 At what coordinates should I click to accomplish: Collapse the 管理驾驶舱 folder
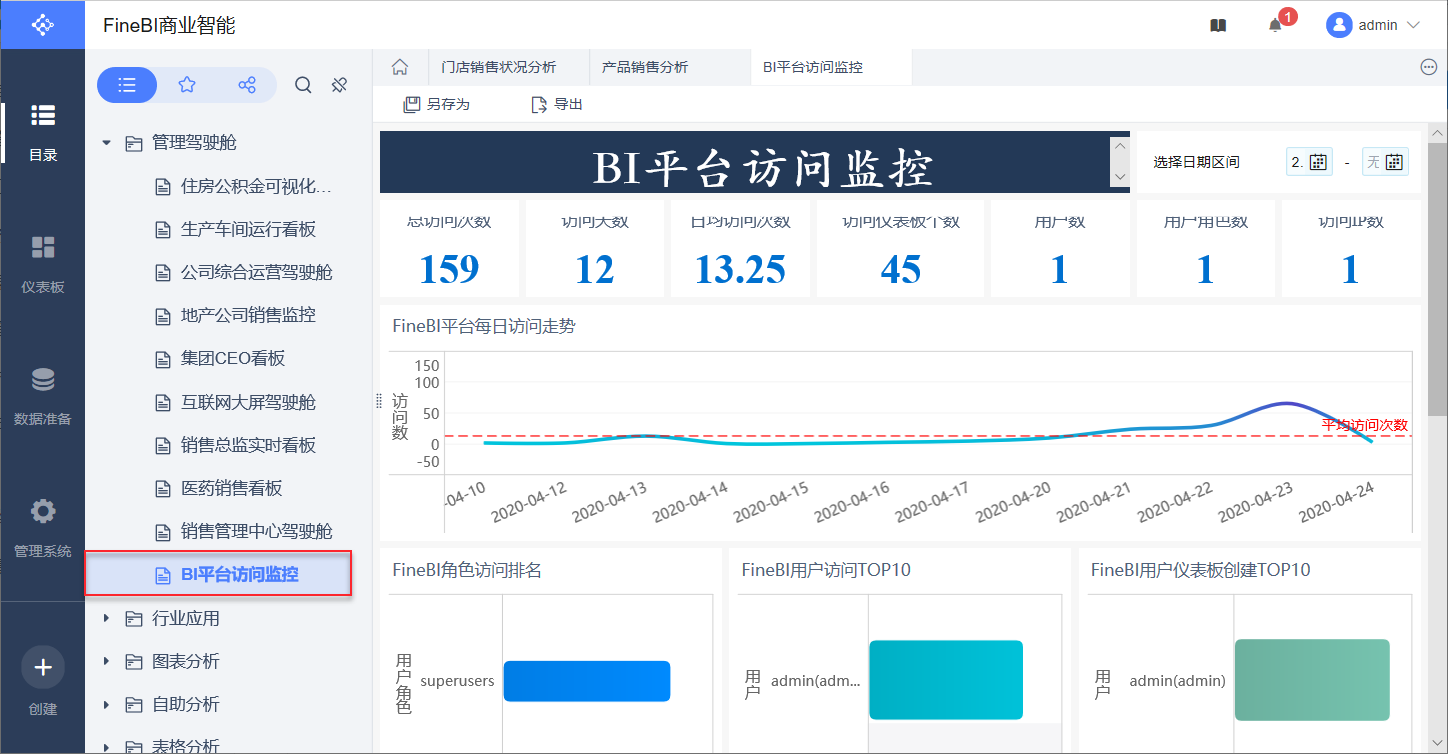(107, 143)
